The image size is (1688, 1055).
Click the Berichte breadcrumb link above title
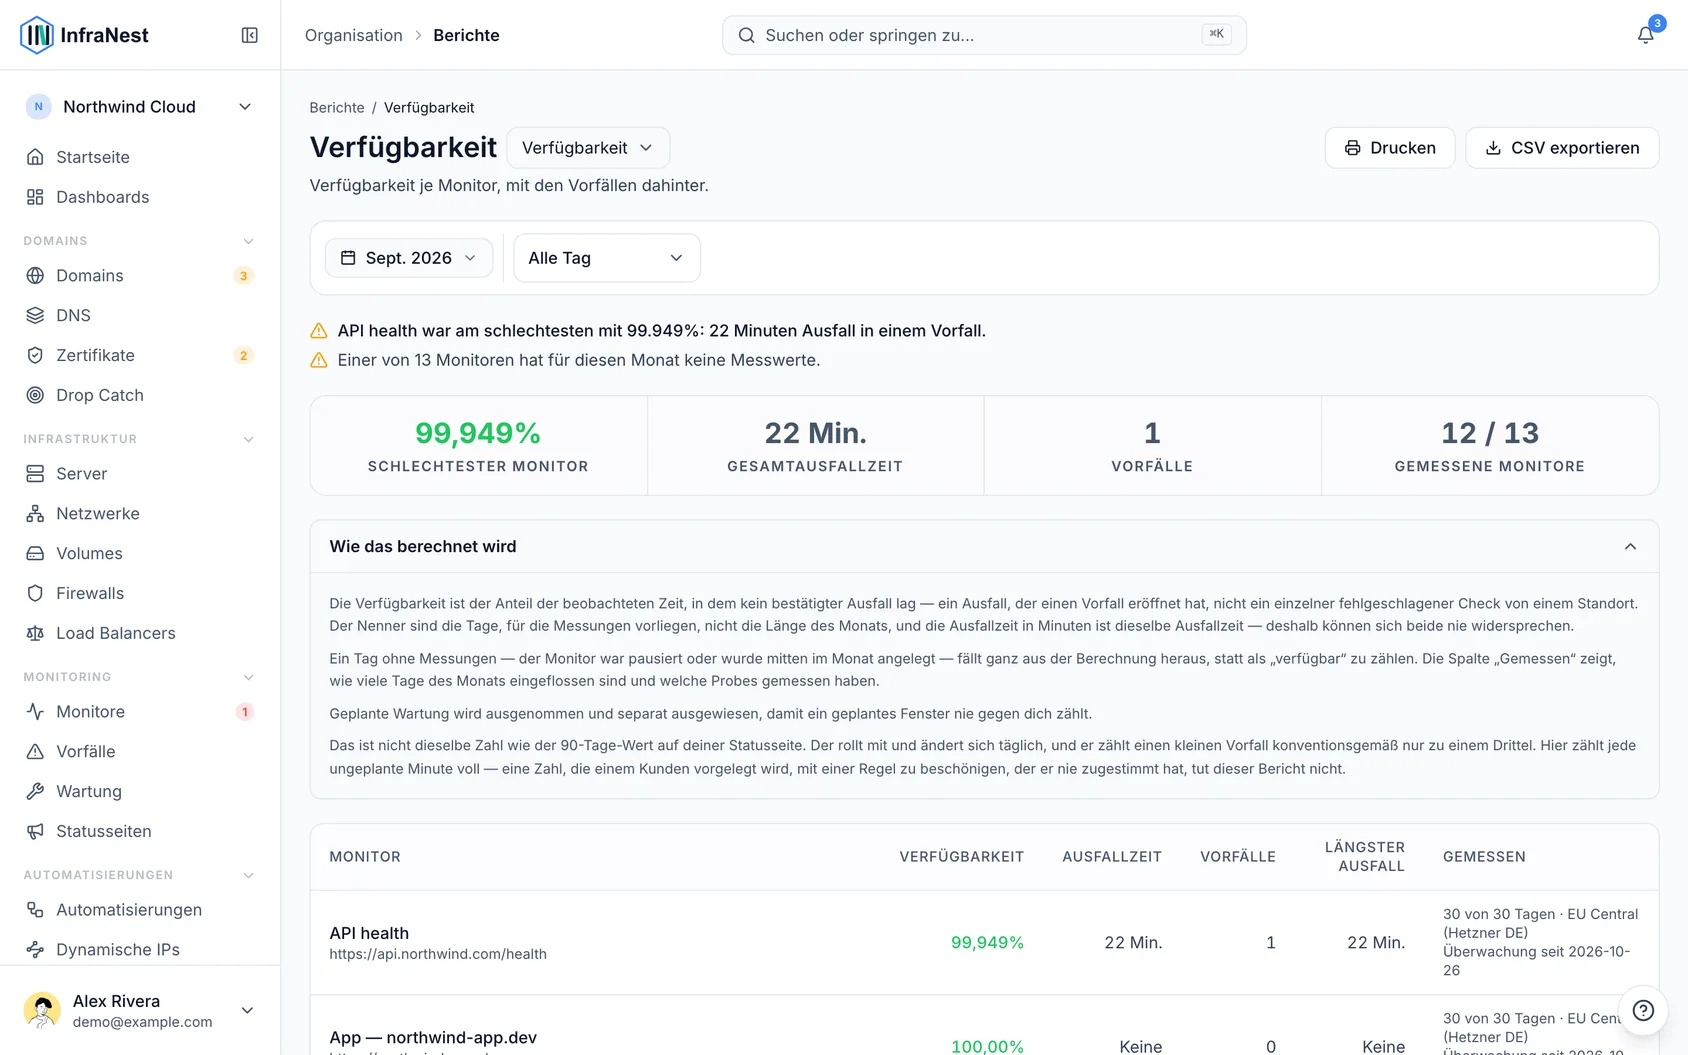click(x=337, y=107)
